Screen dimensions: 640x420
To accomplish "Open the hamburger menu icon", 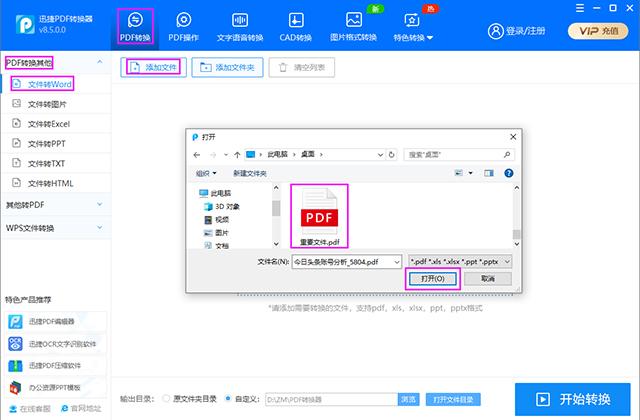I will pyautogui.click(x=580, y=8).
